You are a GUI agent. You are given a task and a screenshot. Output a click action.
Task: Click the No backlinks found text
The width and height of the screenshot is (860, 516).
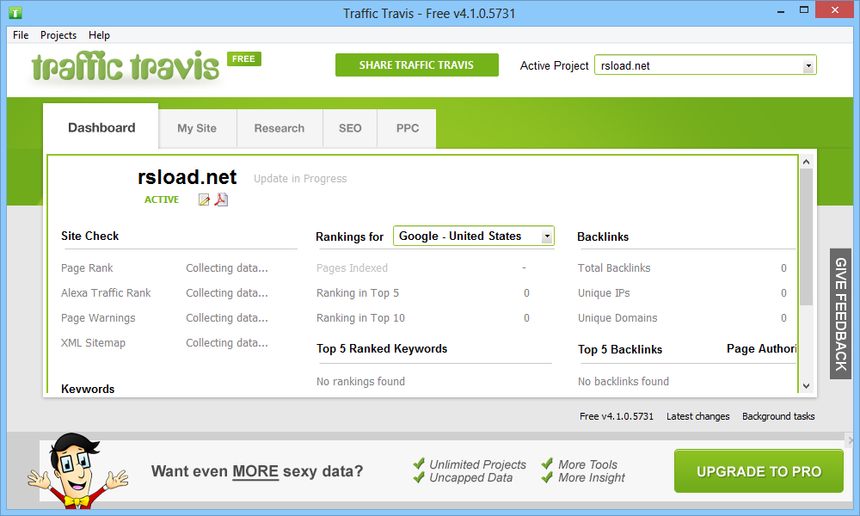point(623,381)
